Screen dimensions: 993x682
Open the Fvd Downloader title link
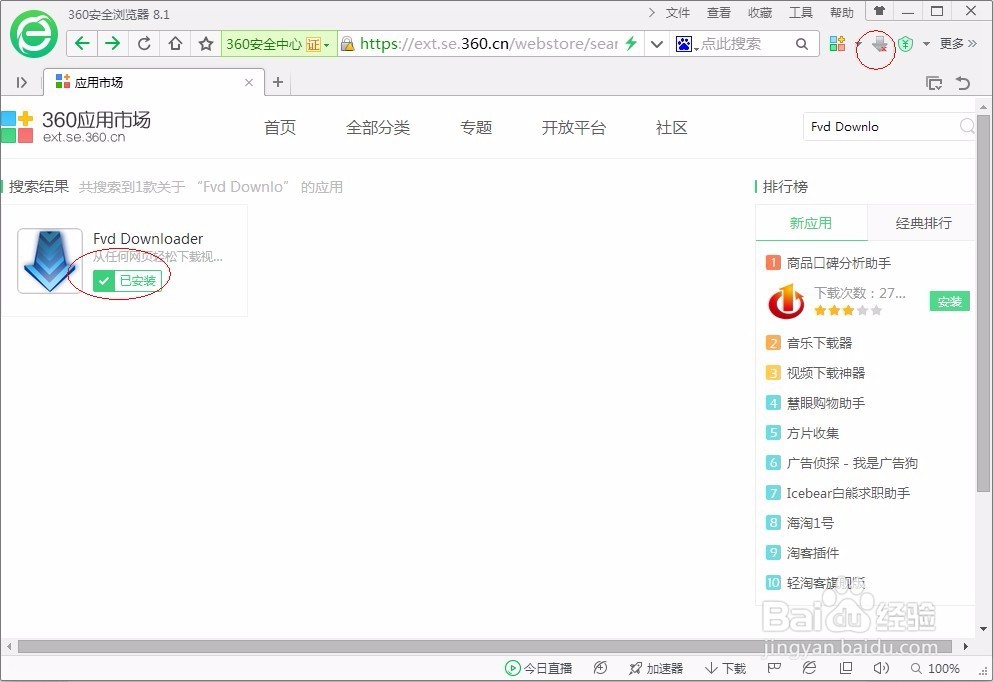pos(148,239)
